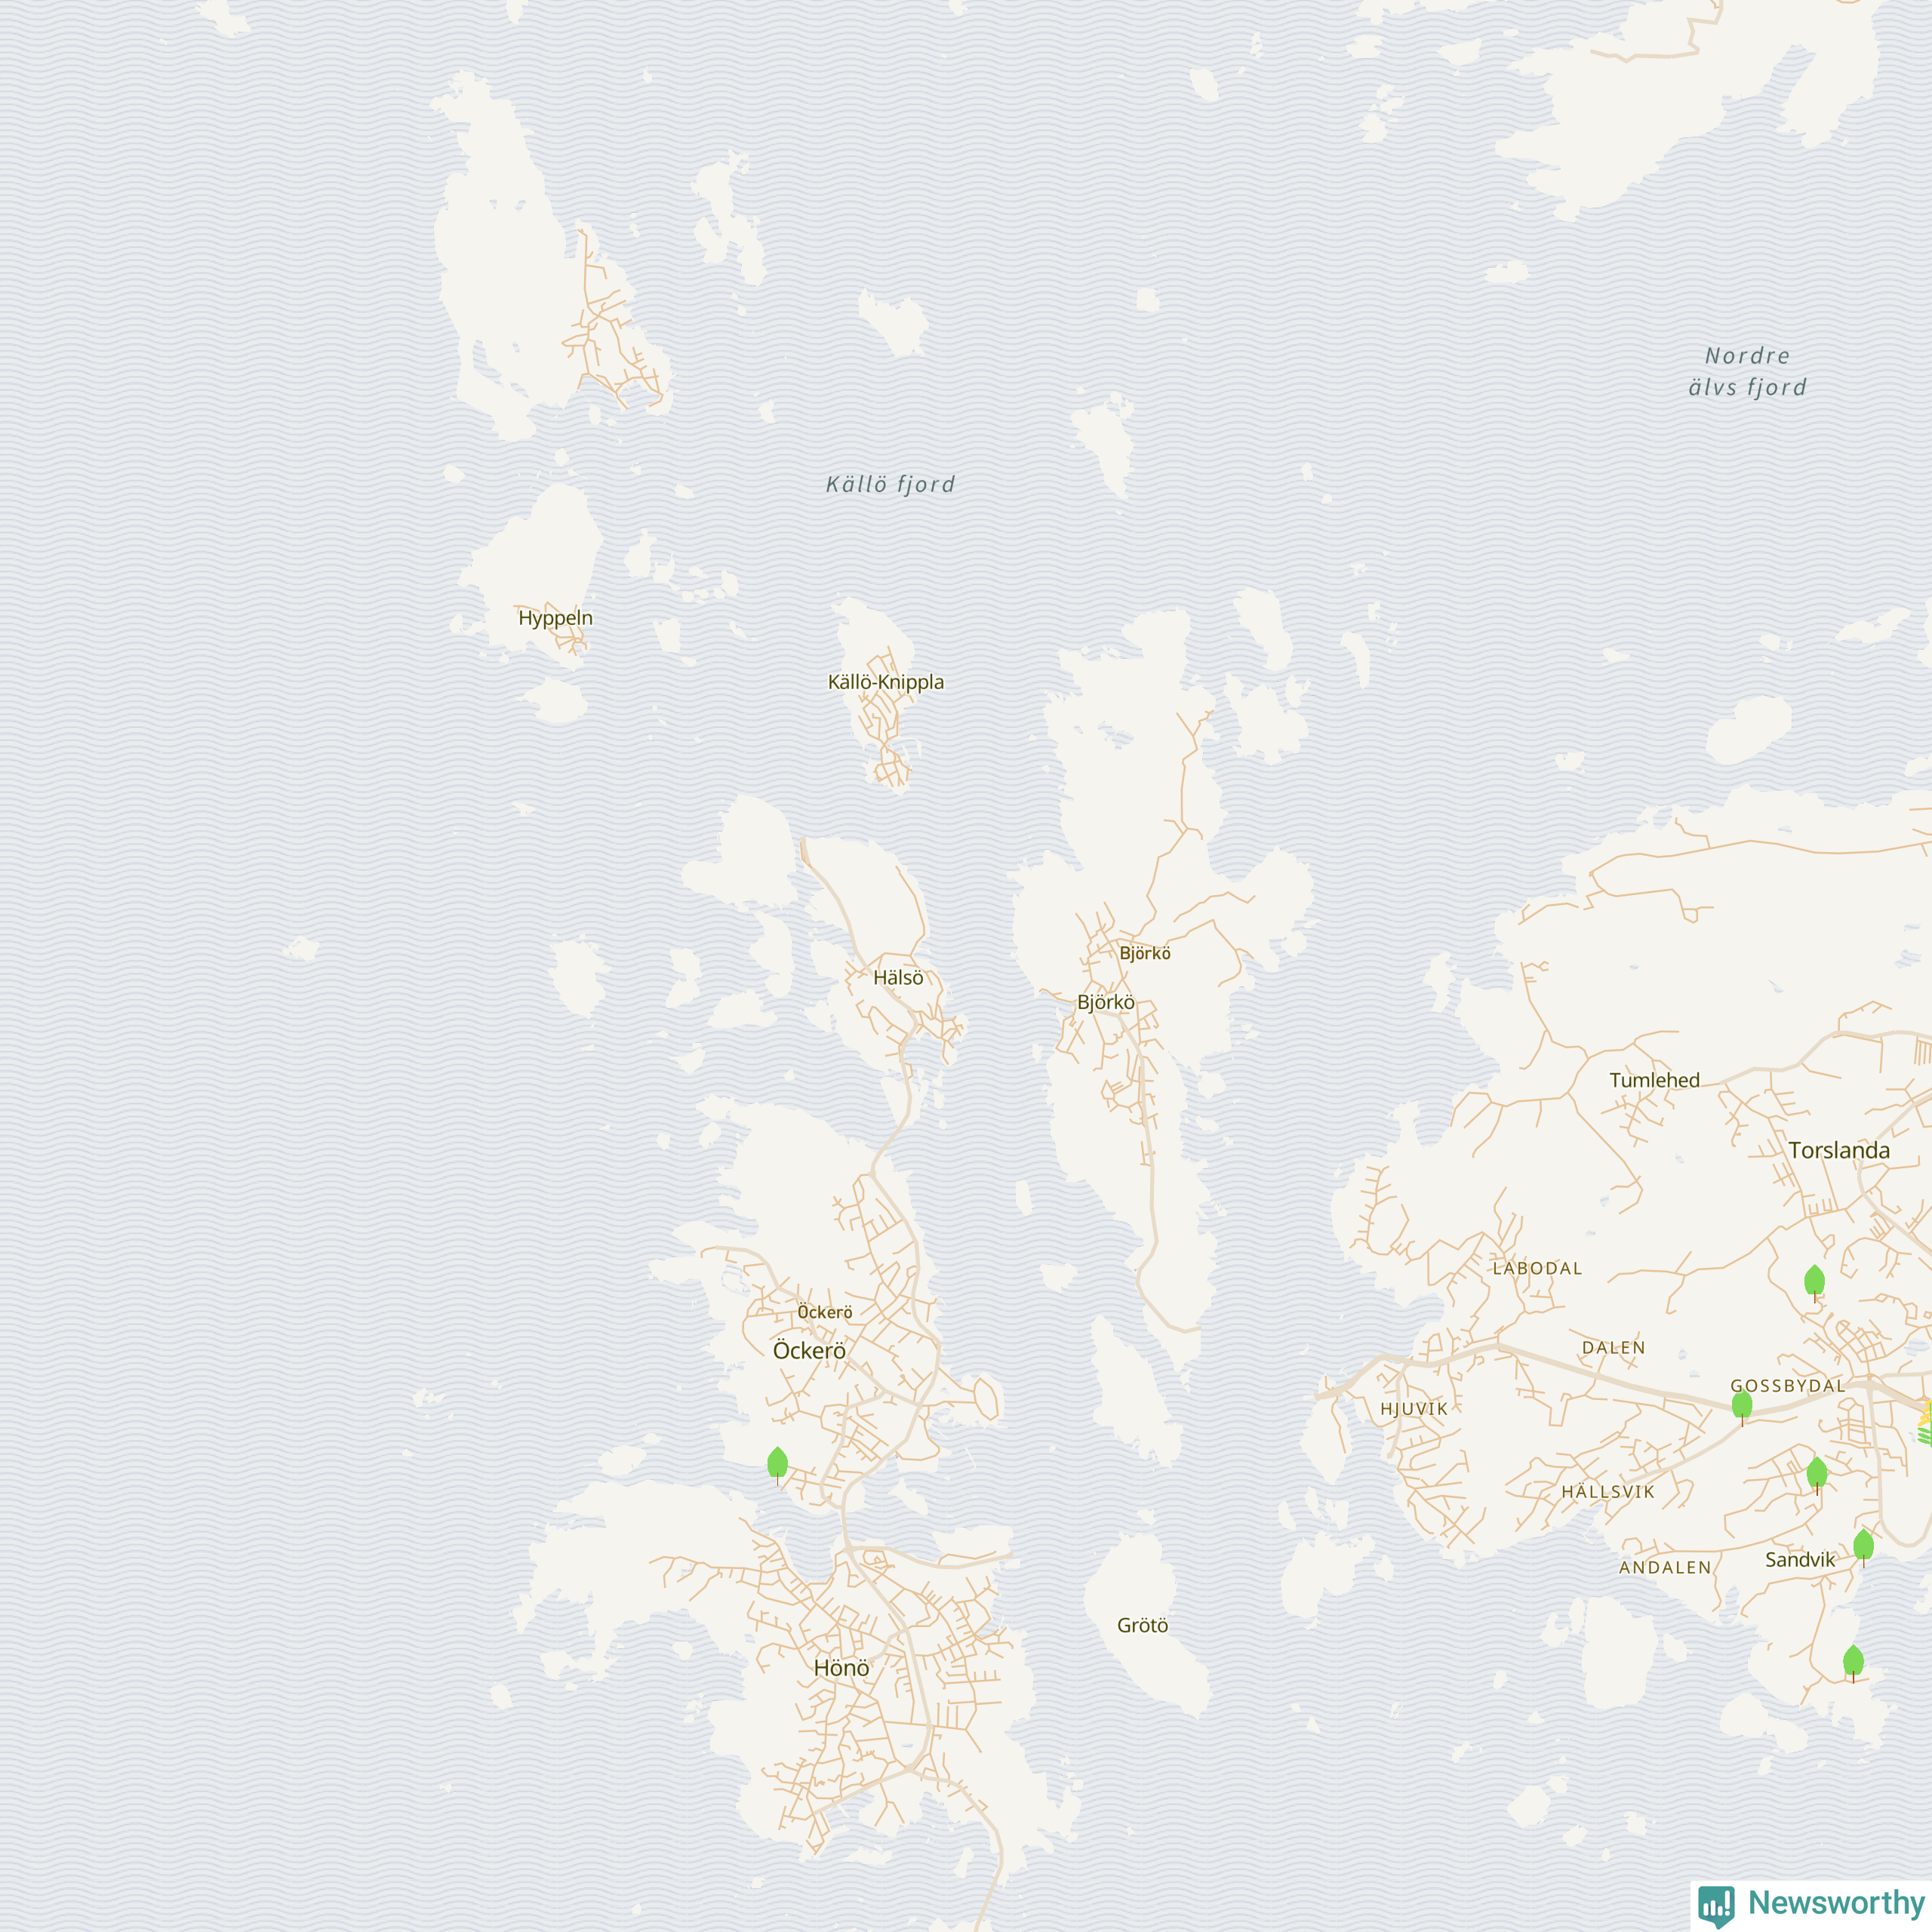Click the Hyppeln island label
The height and width of the screenshot is (1932, 1932).
point(555,619)
